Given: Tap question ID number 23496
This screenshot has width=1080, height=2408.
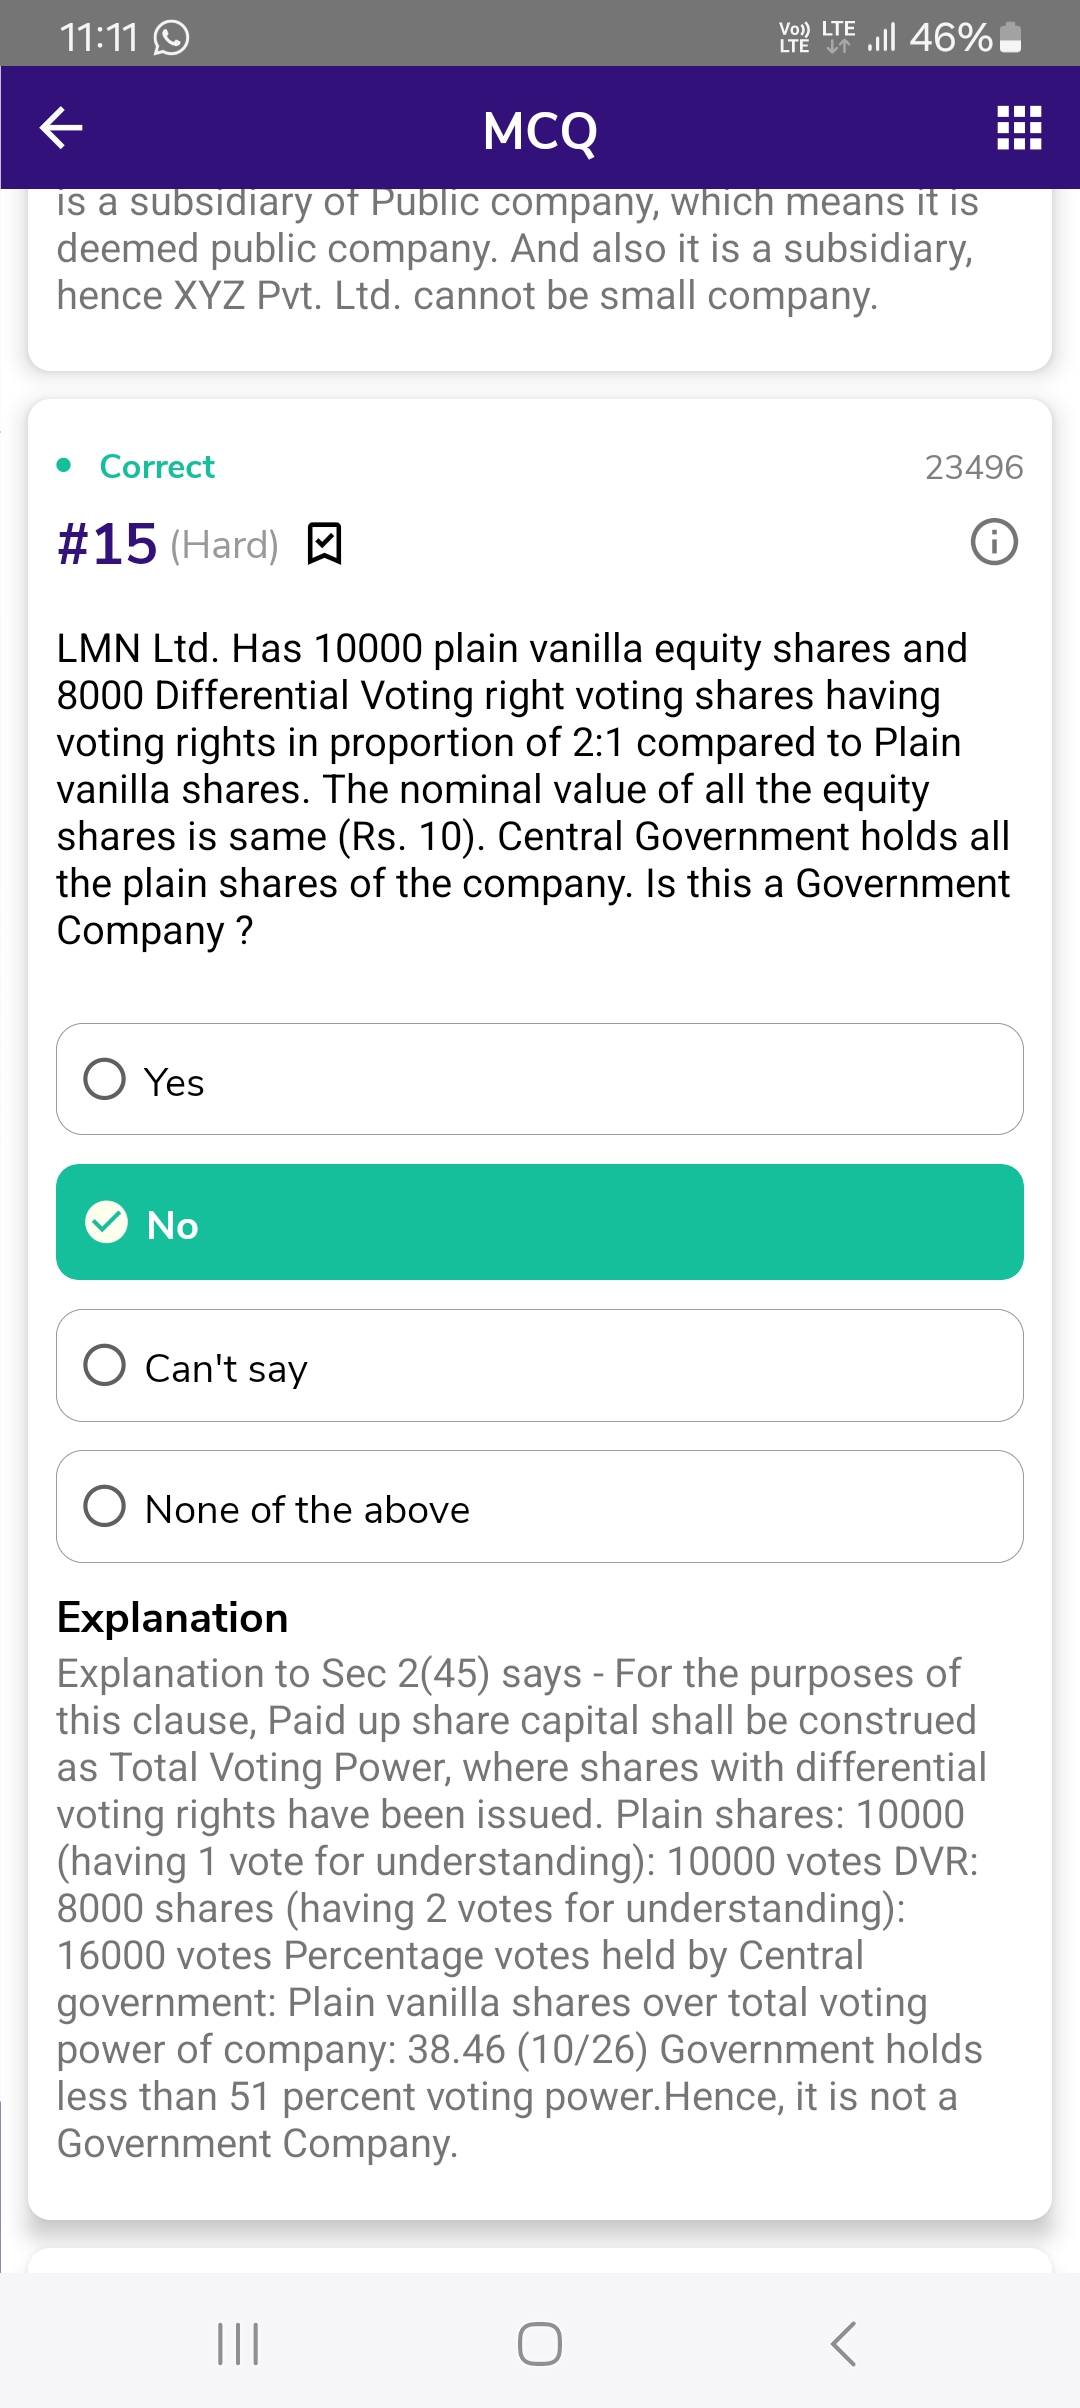Looking at the screenshot, I should click(973, 467).
